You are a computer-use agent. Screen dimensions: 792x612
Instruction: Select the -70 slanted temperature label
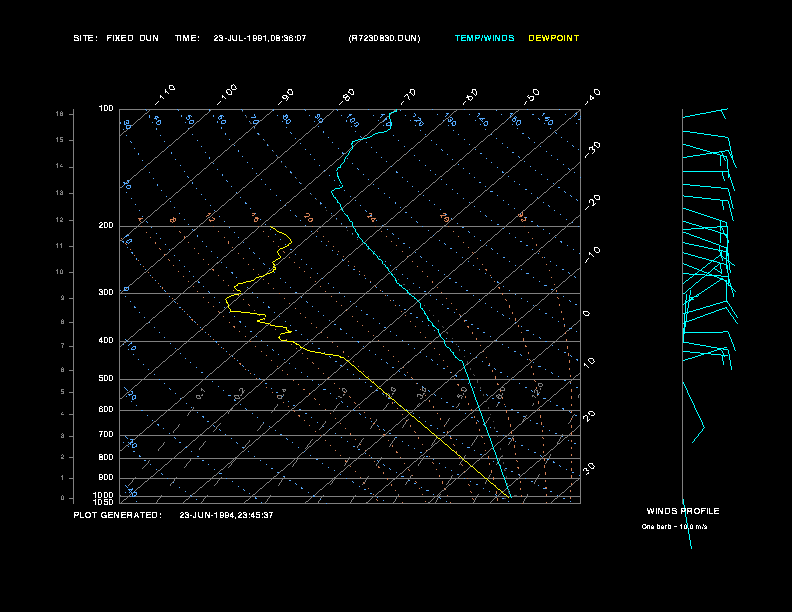click(x=409, y=97)
